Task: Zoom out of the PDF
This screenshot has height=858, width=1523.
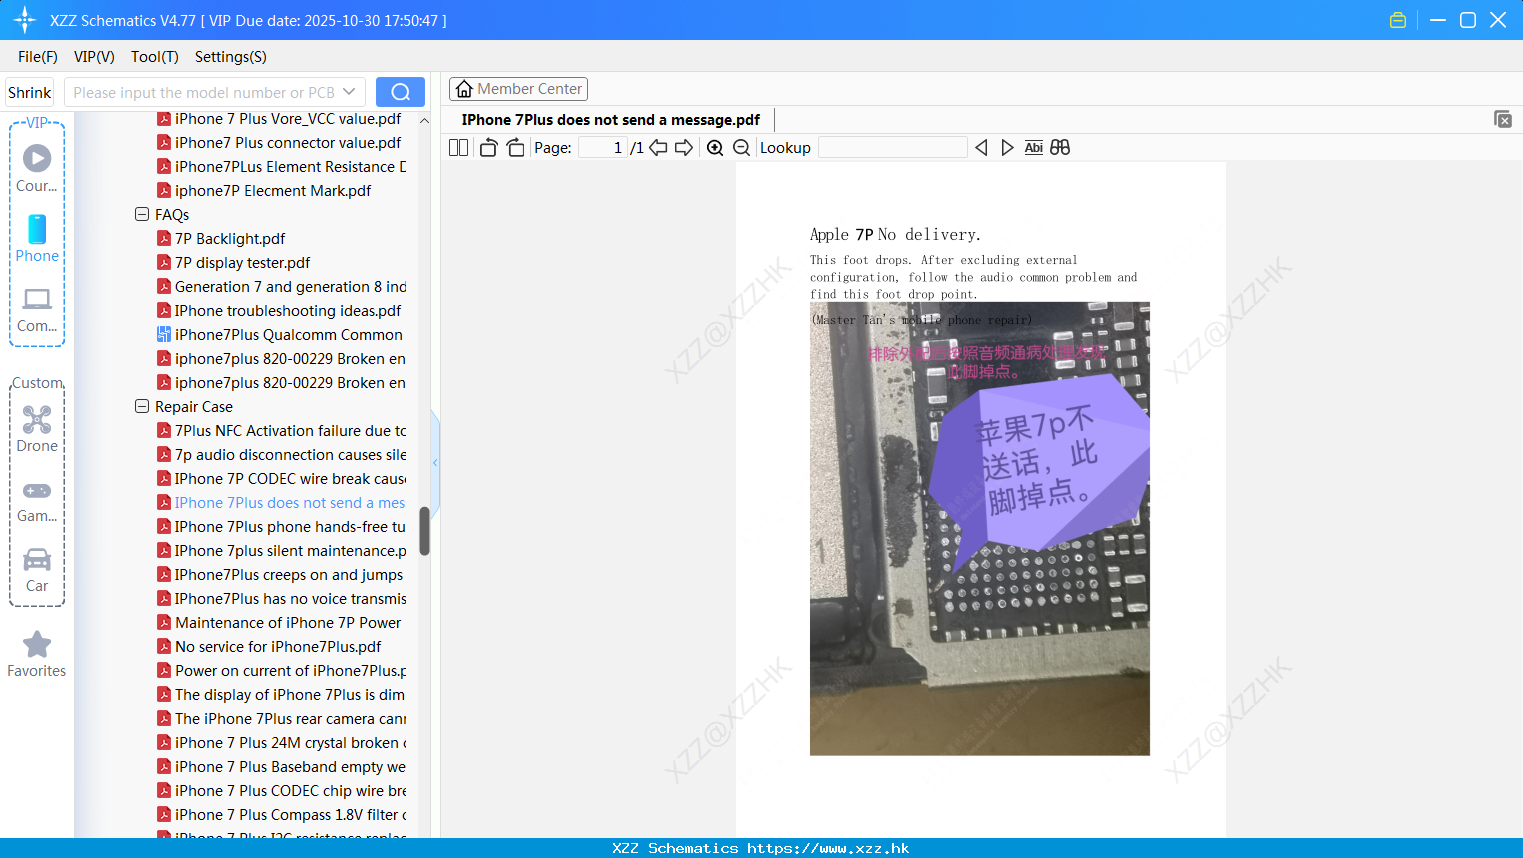Action: pos(741,148)
